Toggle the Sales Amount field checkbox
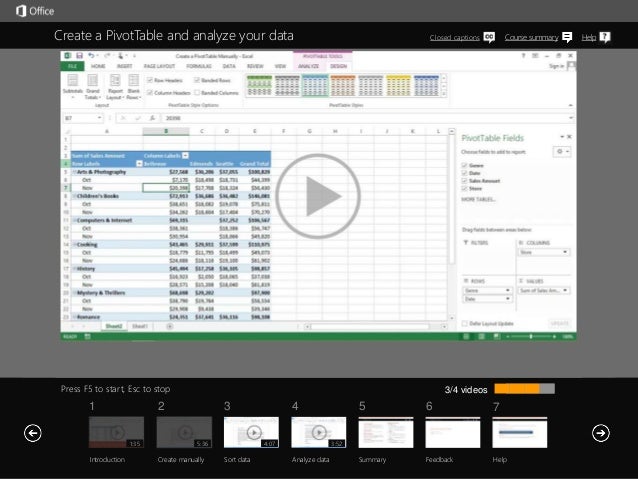 [464, 181]
